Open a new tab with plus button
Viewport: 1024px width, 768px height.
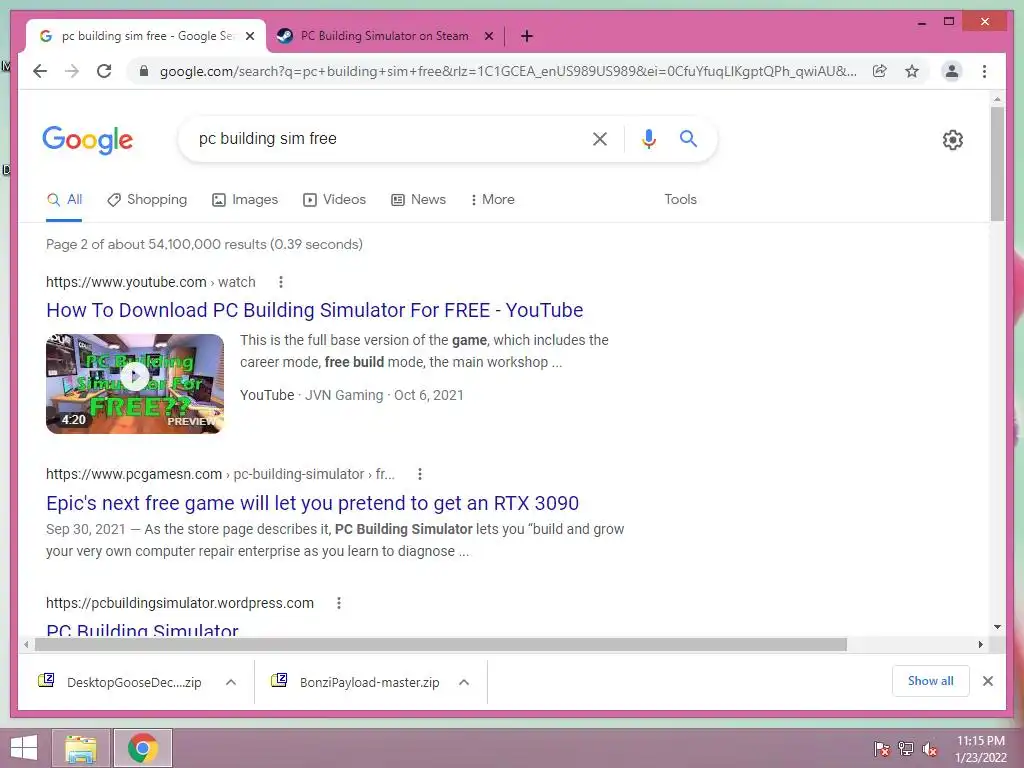(x=527, y=36)
